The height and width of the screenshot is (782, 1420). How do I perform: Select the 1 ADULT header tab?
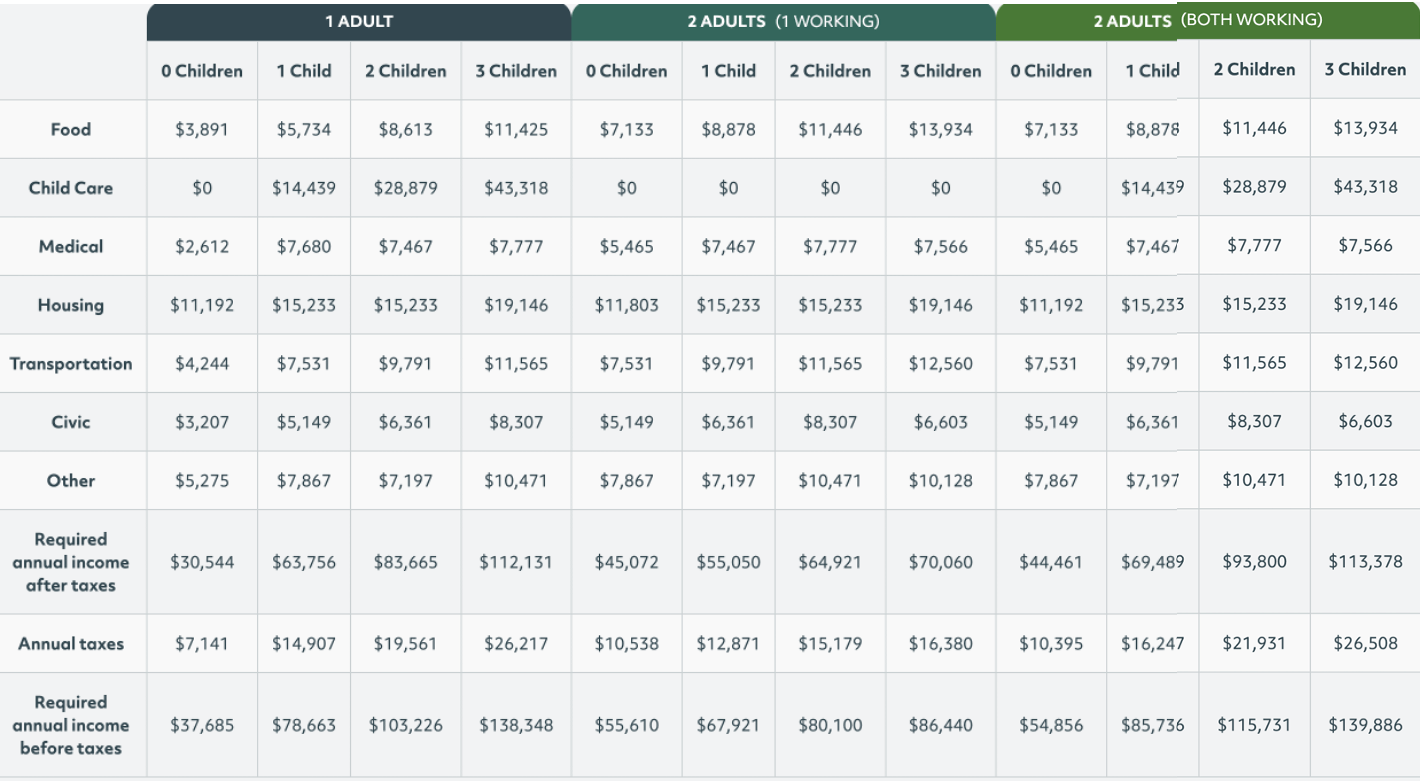click(x=359, y=21)
